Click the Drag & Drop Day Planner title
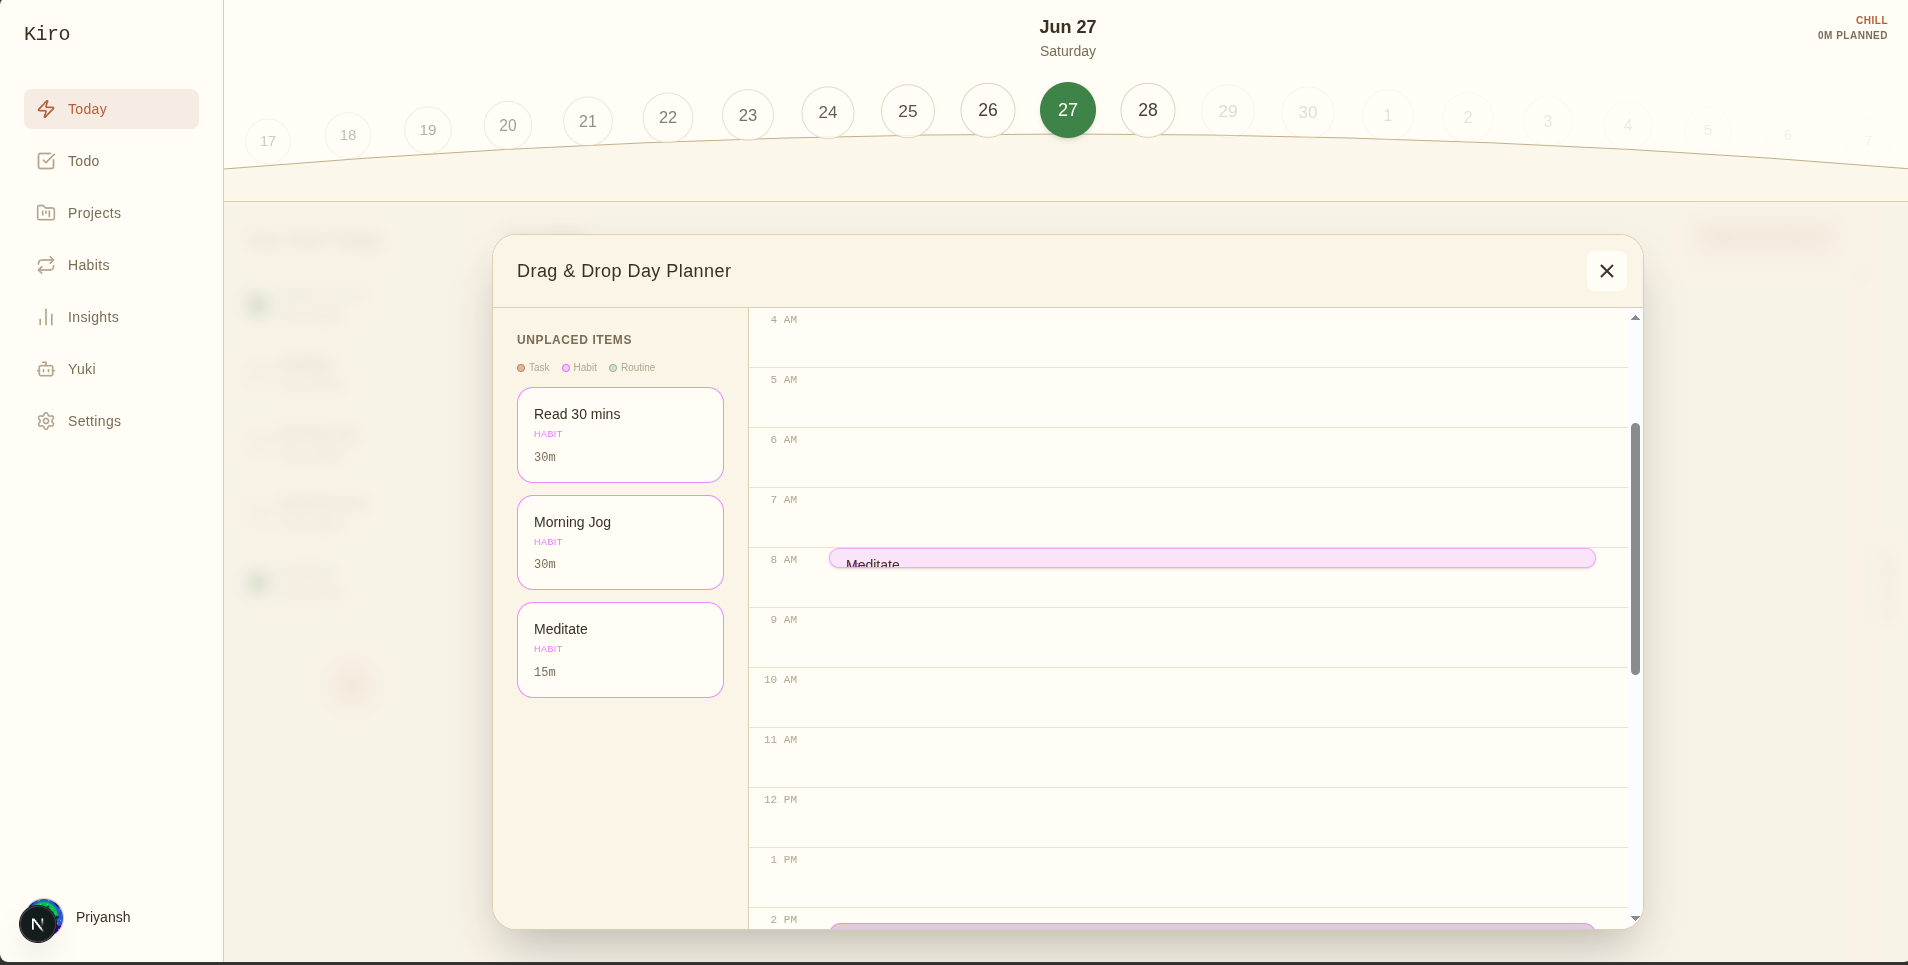1908x965 pixels. pos(624,271)
